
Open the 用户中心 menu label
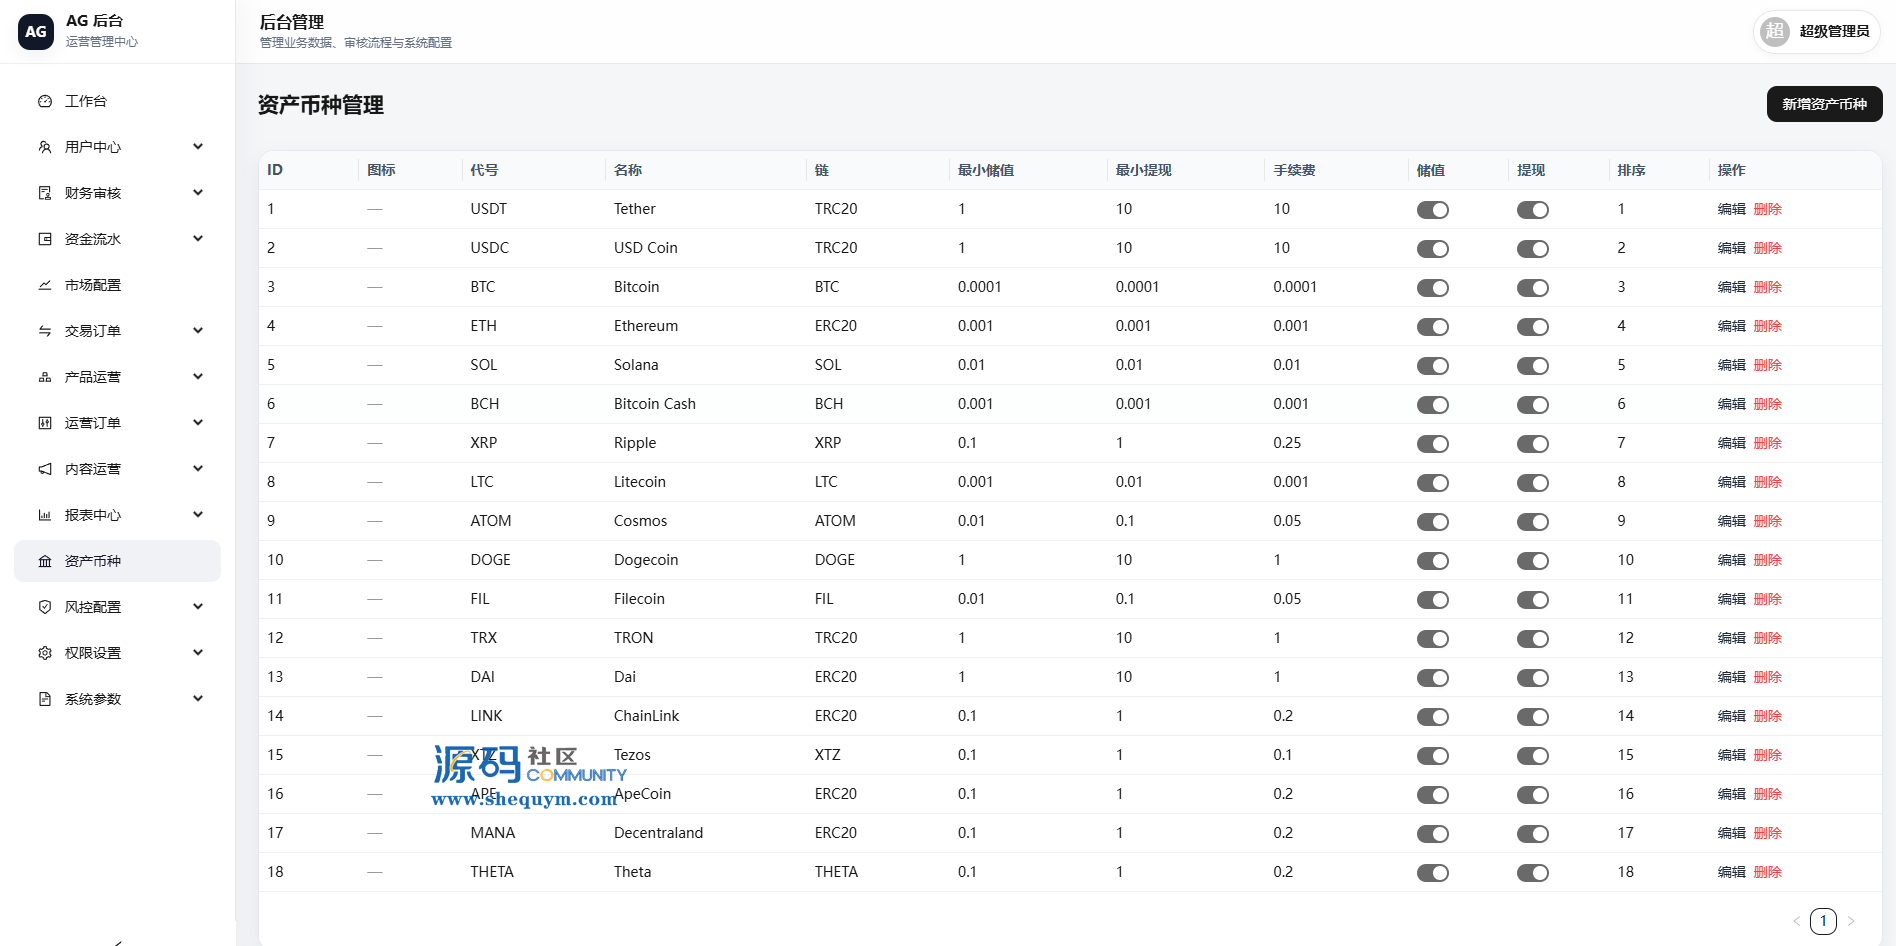[x=93, y=147]
